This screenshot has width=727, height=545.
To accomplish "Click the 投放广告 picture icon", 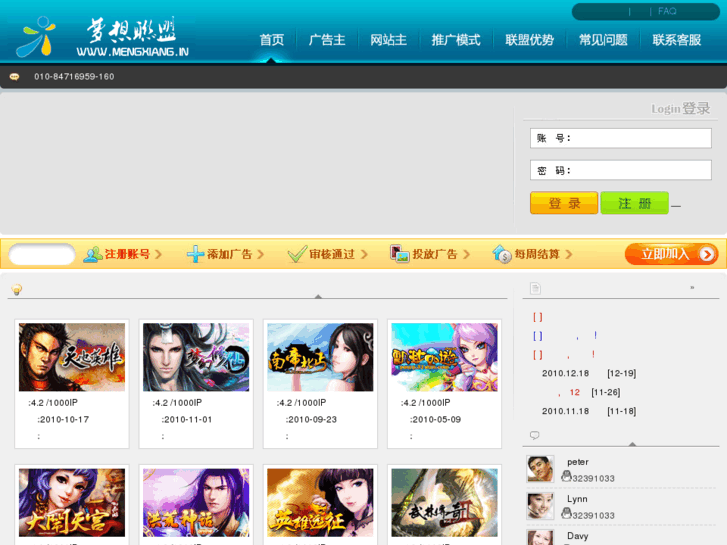I will coord(399,254).
